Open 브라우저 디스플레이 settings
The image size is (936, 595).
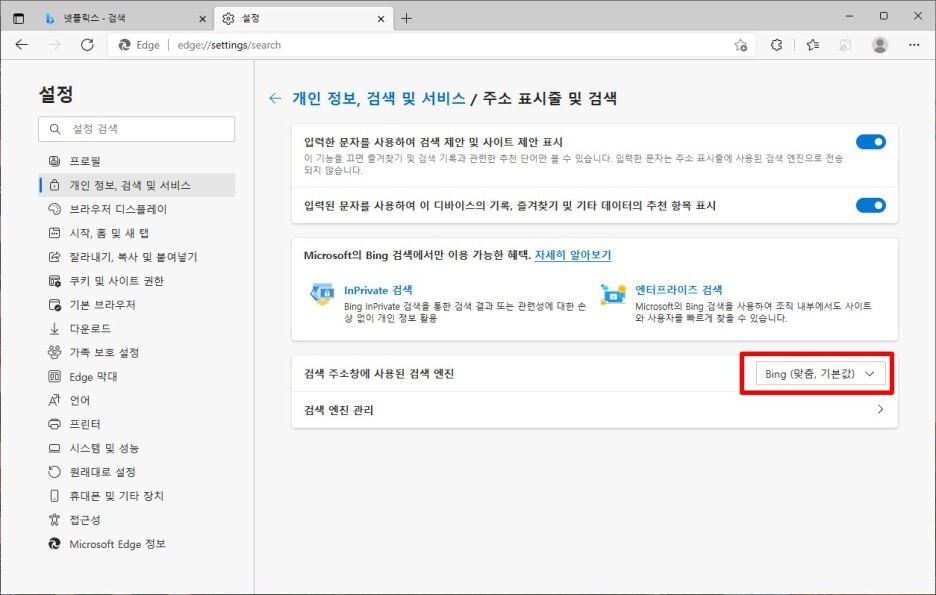[x=137, y=209]
